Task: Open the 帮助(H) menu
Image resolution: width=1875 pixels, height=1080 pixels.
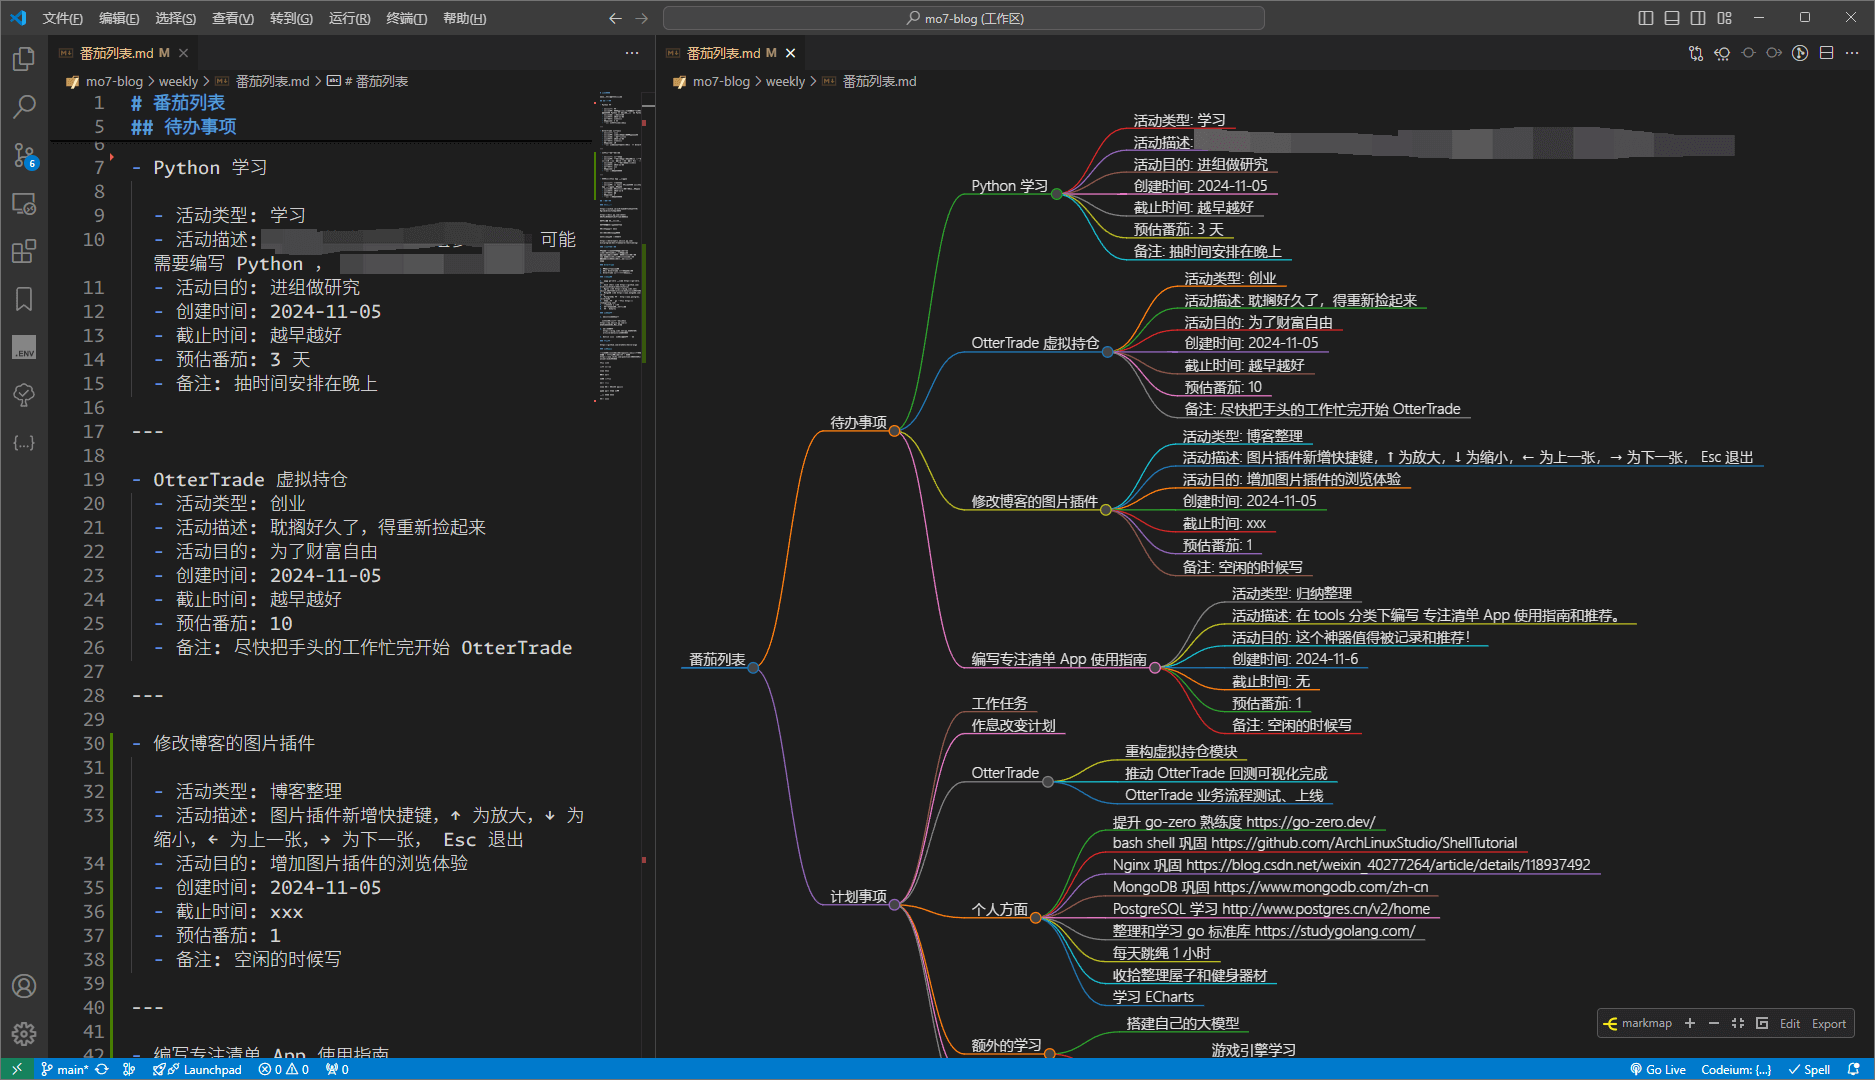Action: (465, 18)
